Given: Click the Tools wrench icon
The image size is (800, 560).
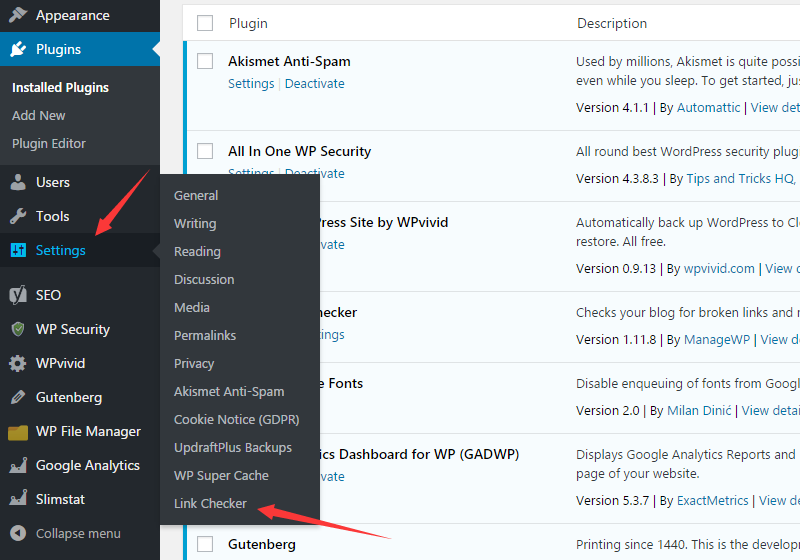Looking at the screenshot, I should coord(18,216).
